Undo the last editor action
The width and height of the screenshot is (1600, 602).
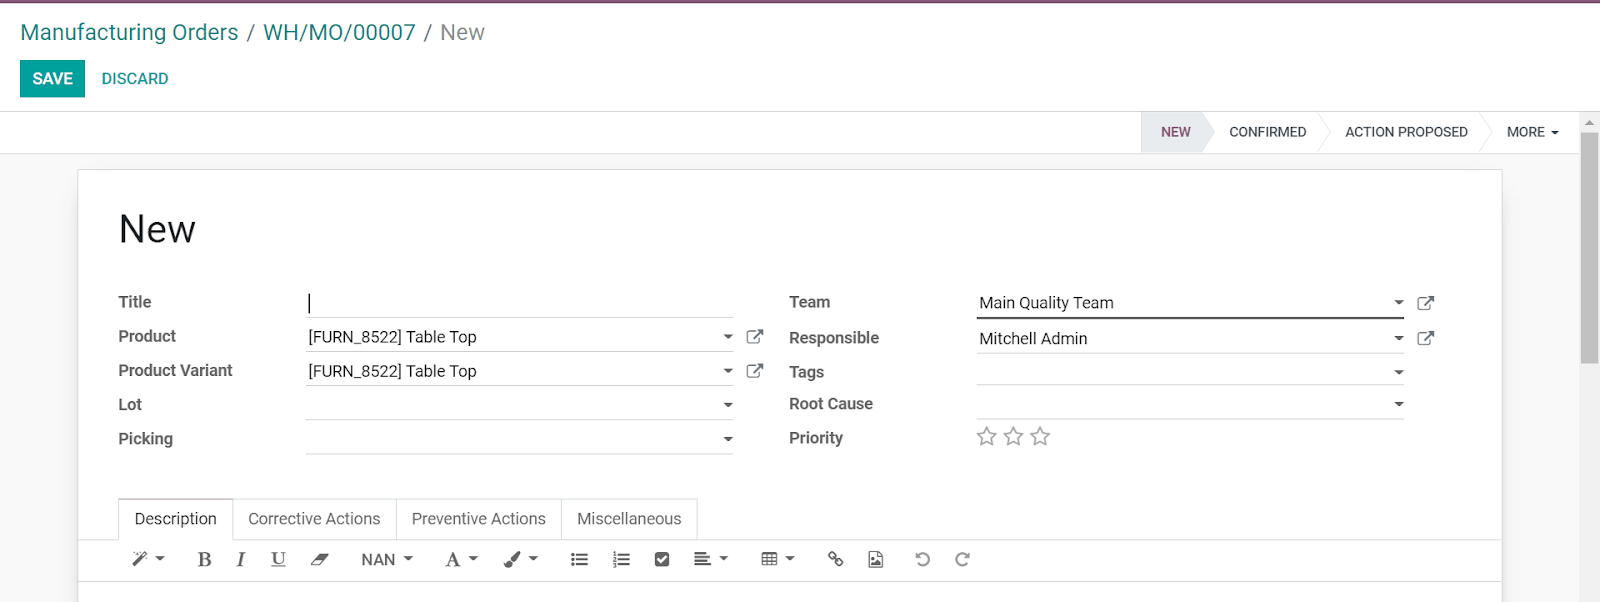coord(922,559)
